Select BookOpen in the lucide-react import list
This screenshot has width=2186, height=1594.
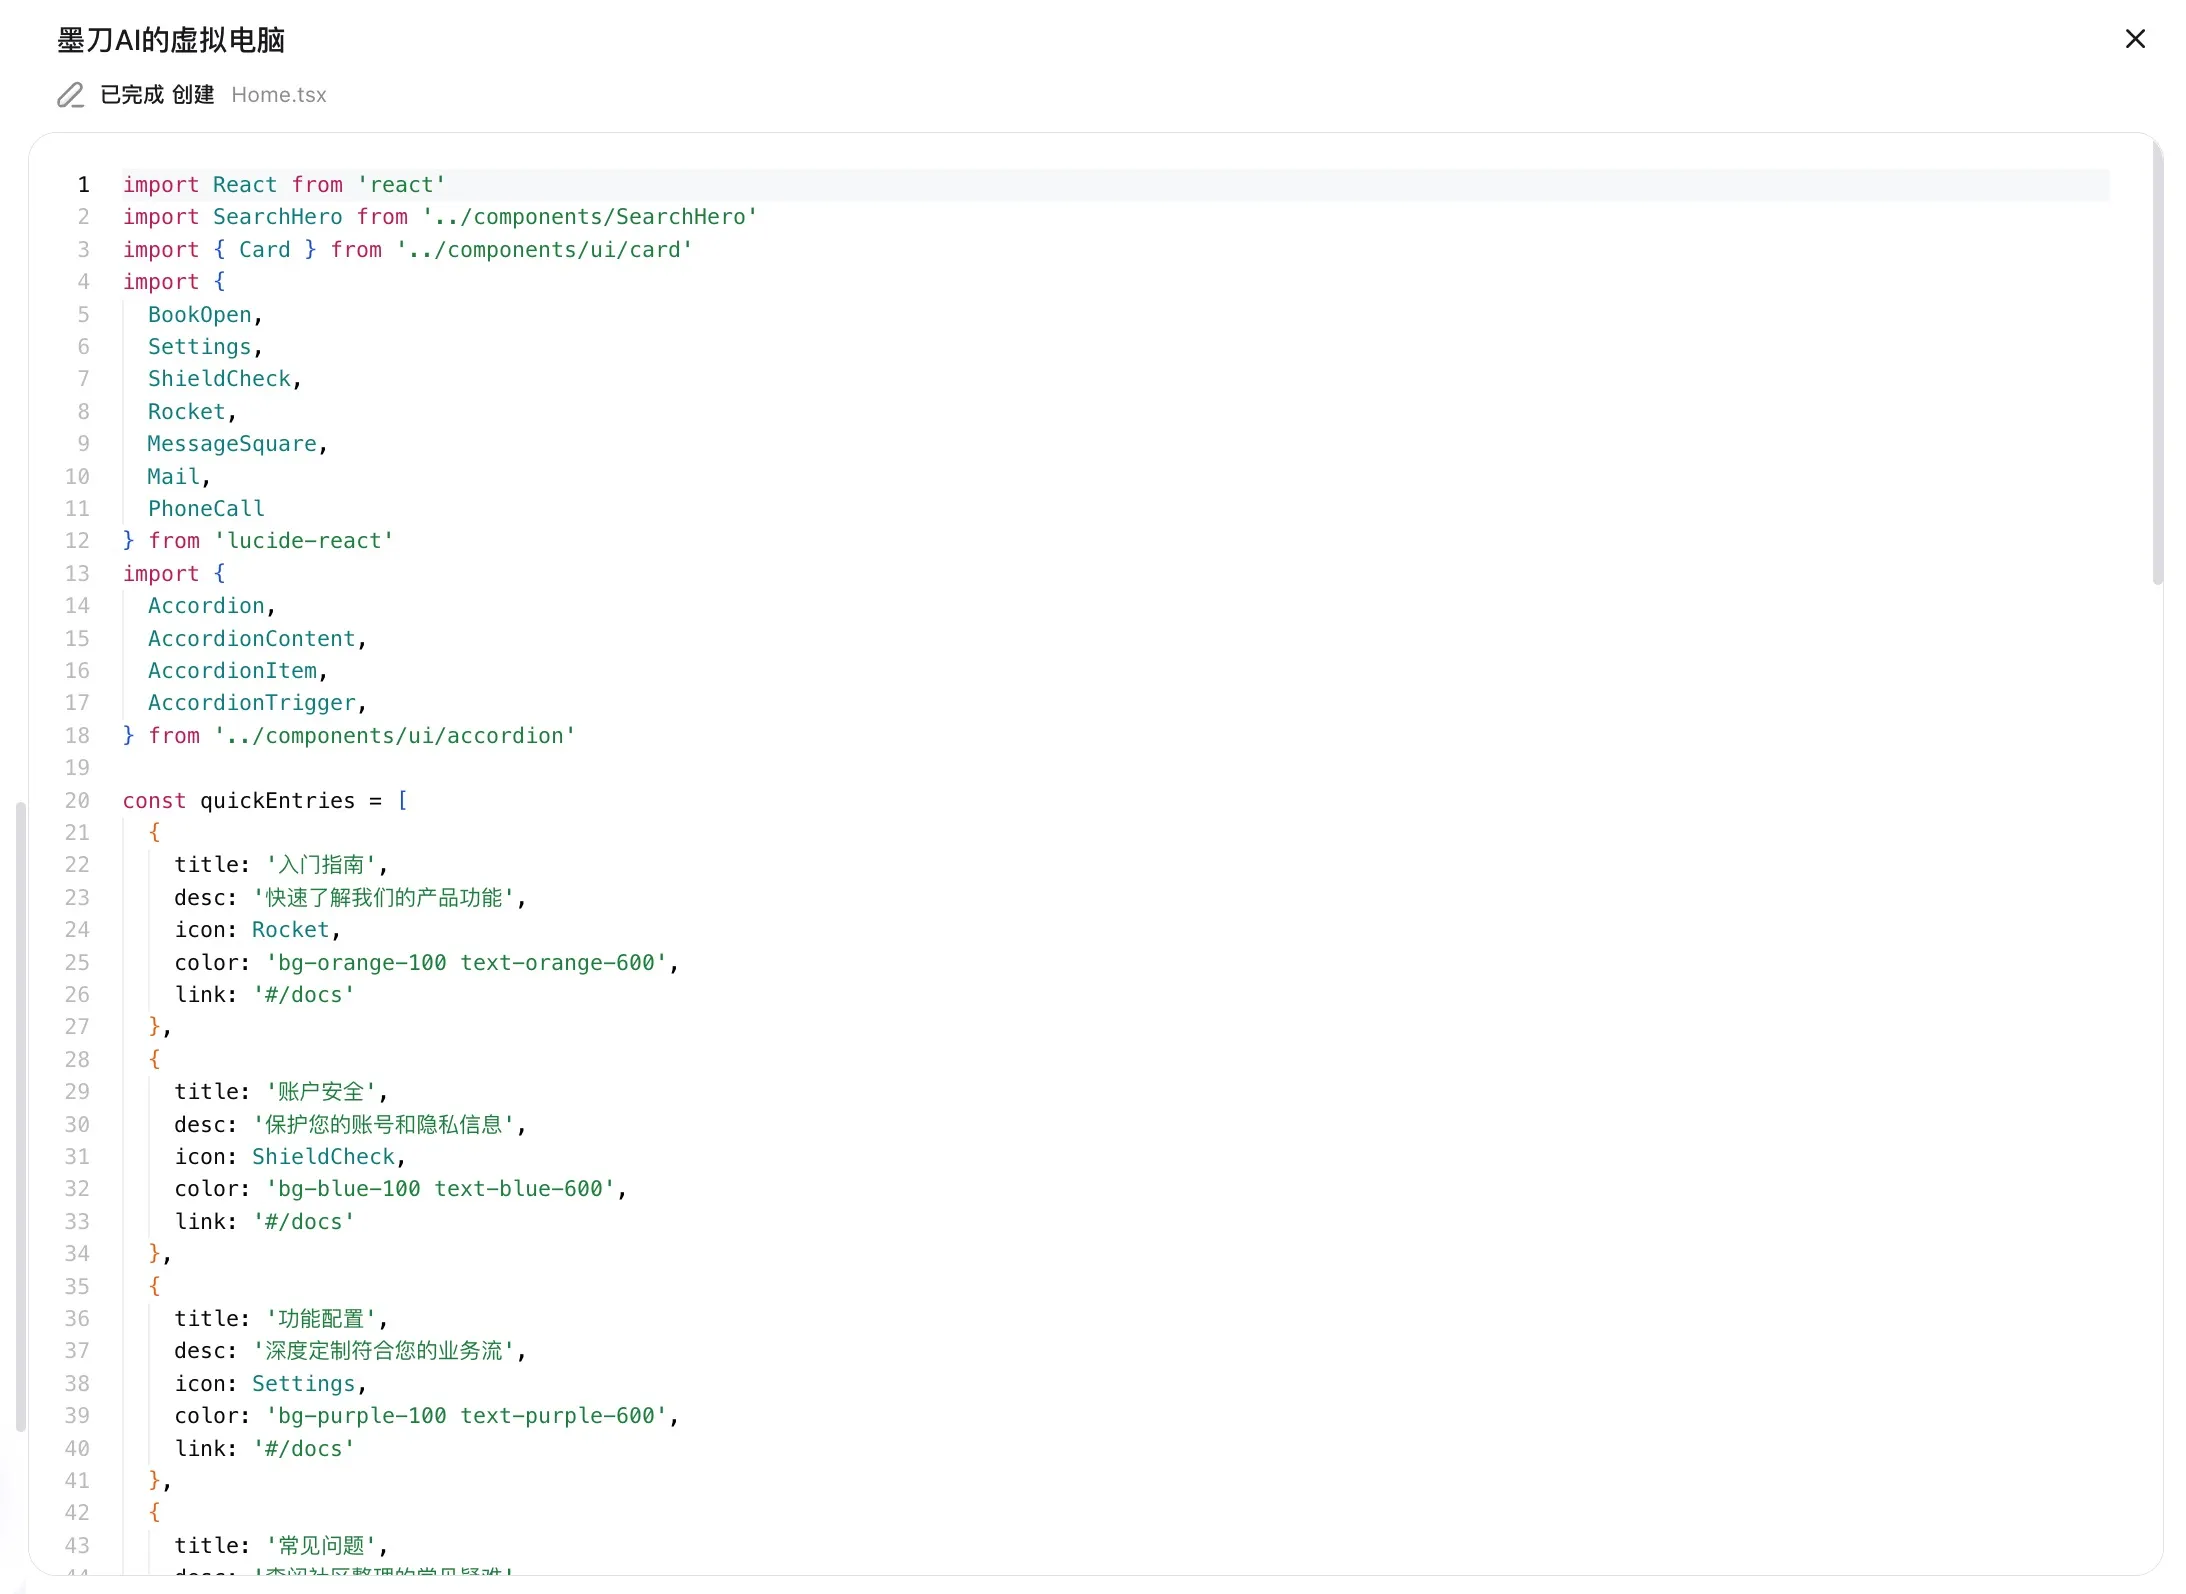200,315
